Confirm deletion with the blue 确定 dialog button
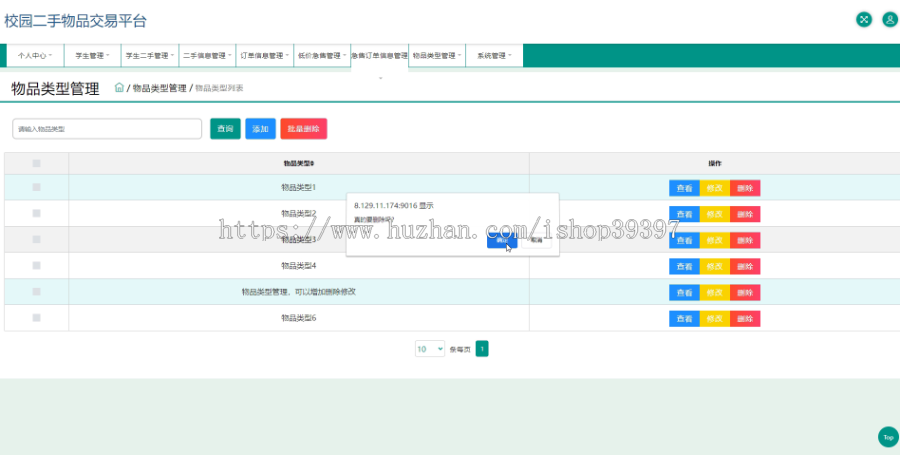The height and width of the screenshot is (455, 900). [502, 241]
